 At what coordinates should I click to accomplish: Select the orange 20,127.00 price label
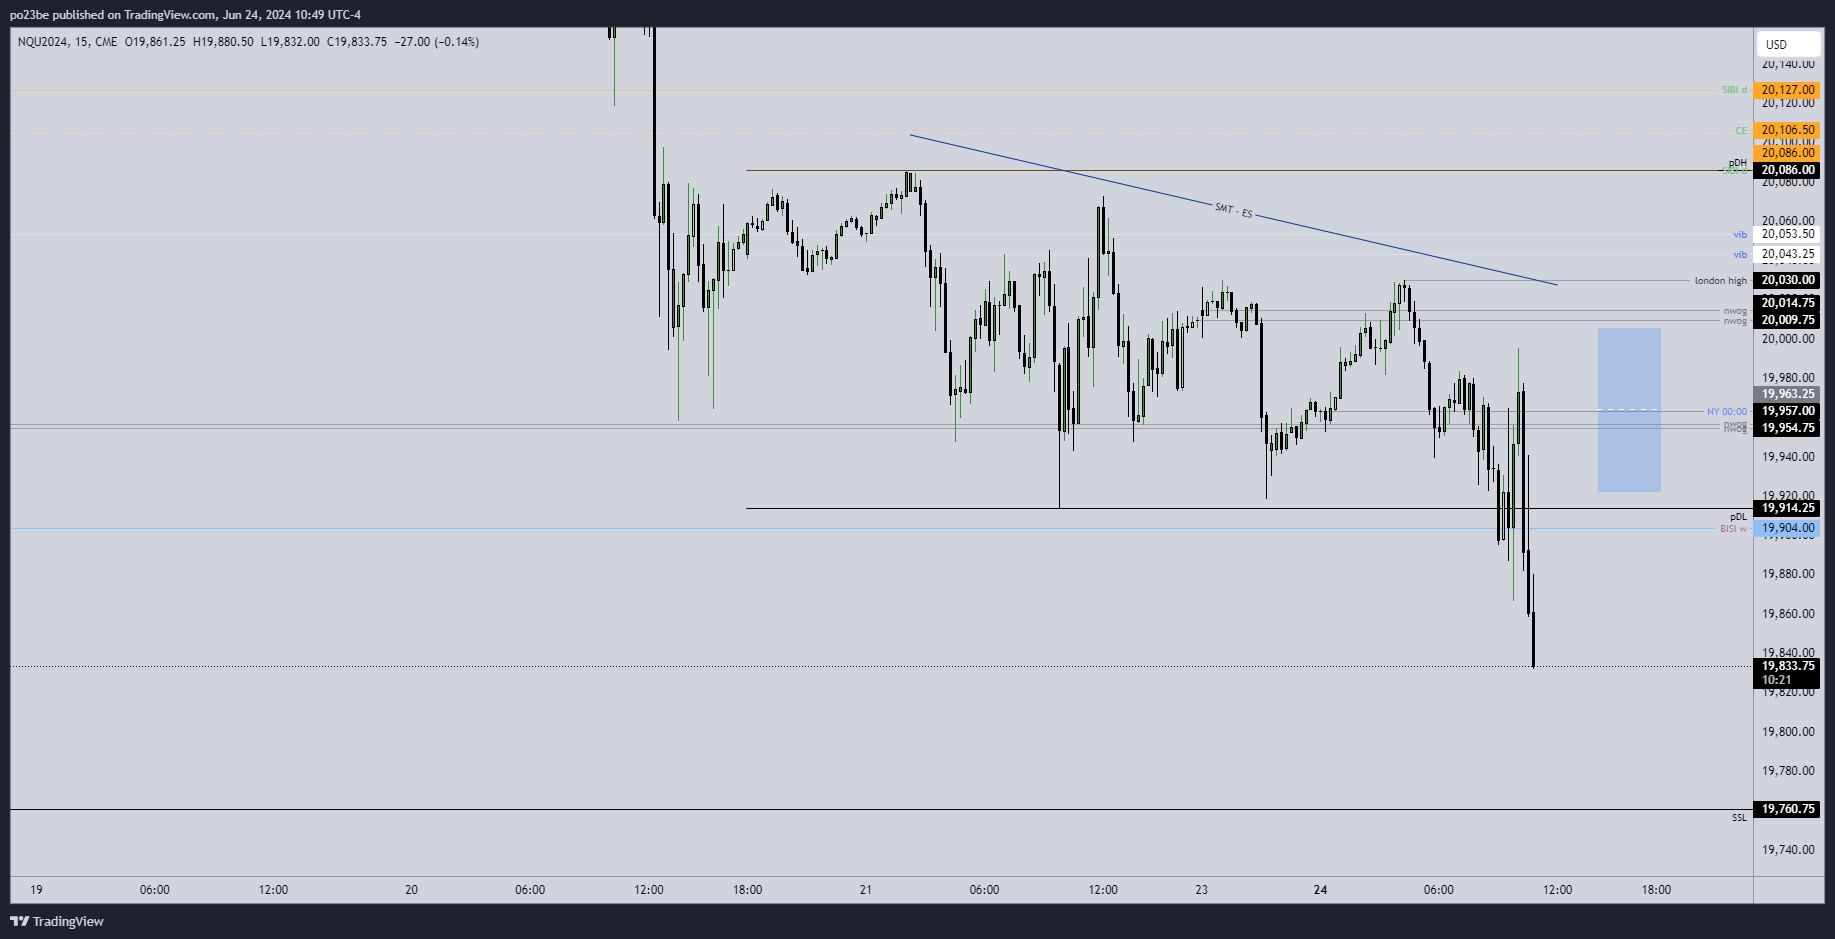[x=1787, y=90]
